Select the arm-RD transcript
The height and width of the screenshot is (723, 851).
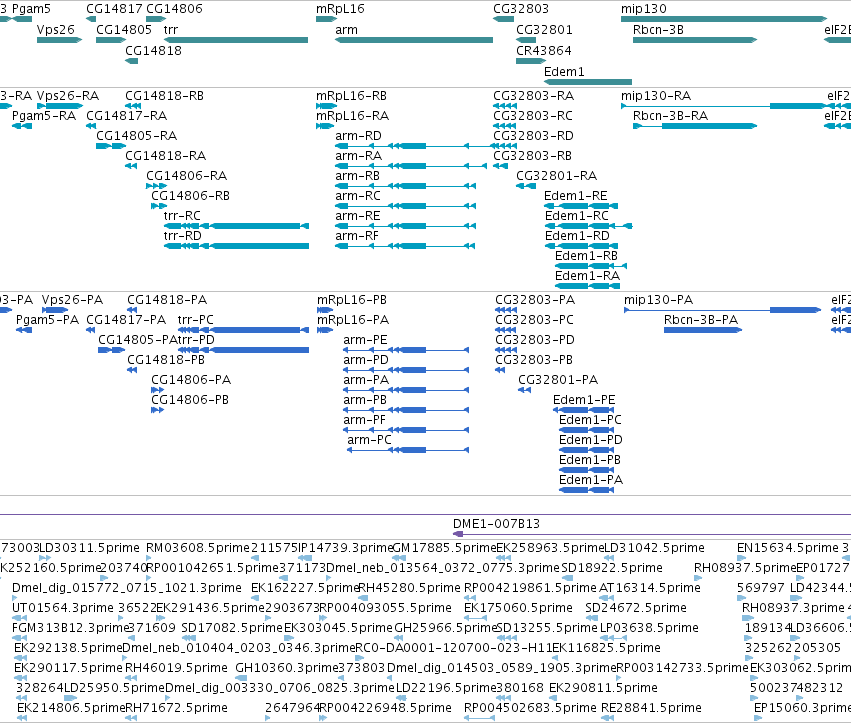[413, 146]
